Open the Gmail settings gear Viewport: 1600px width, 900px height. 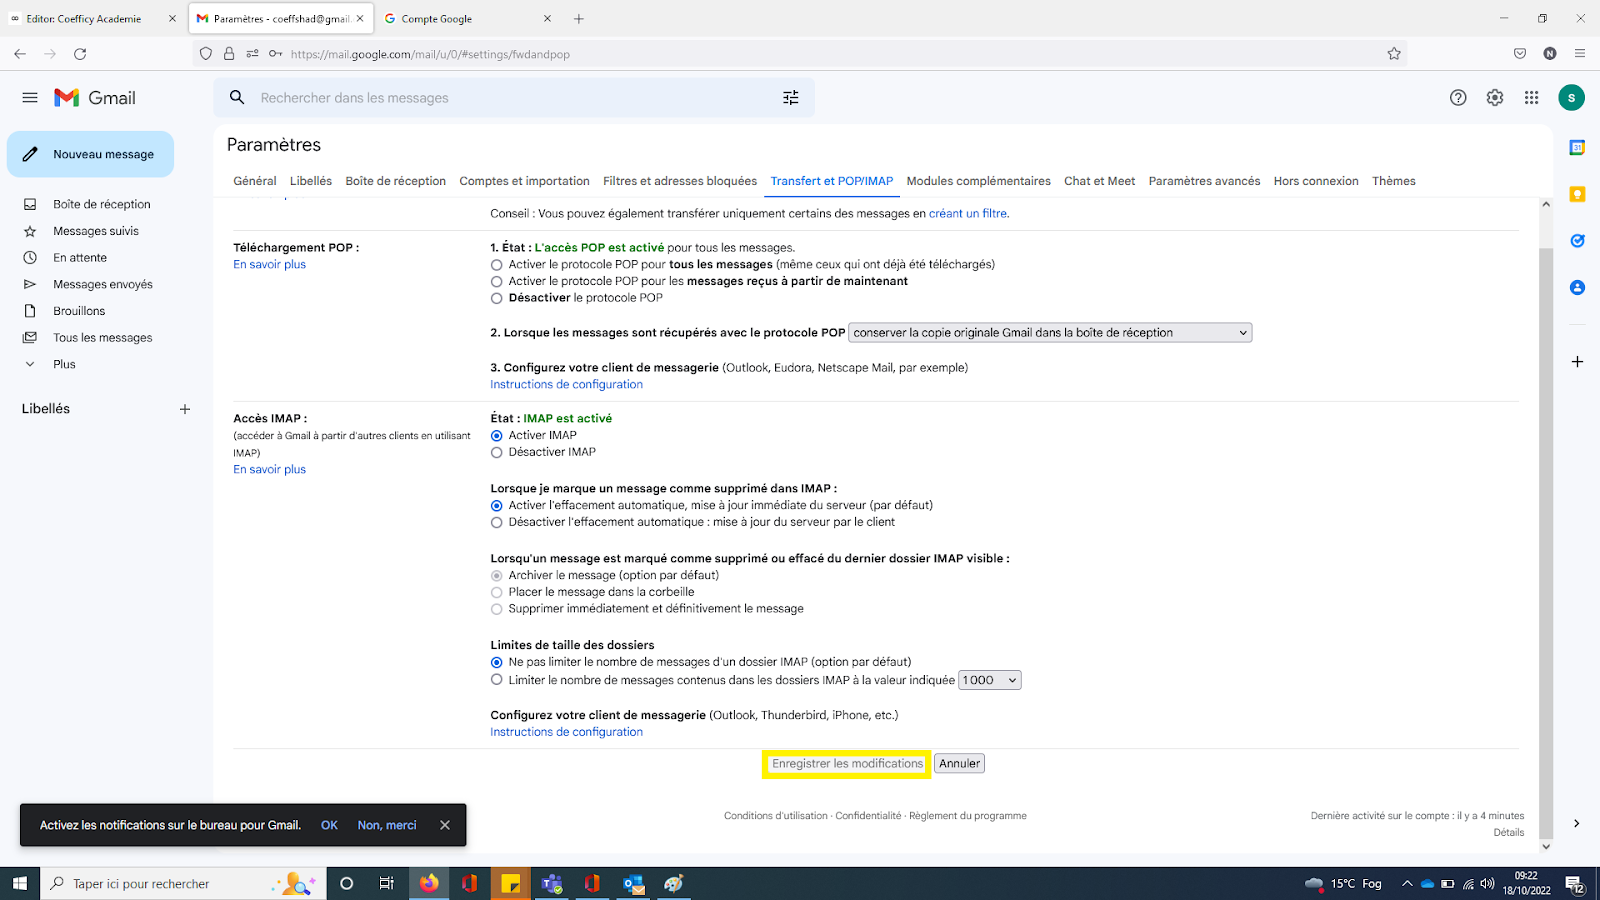coord(1495,97)
